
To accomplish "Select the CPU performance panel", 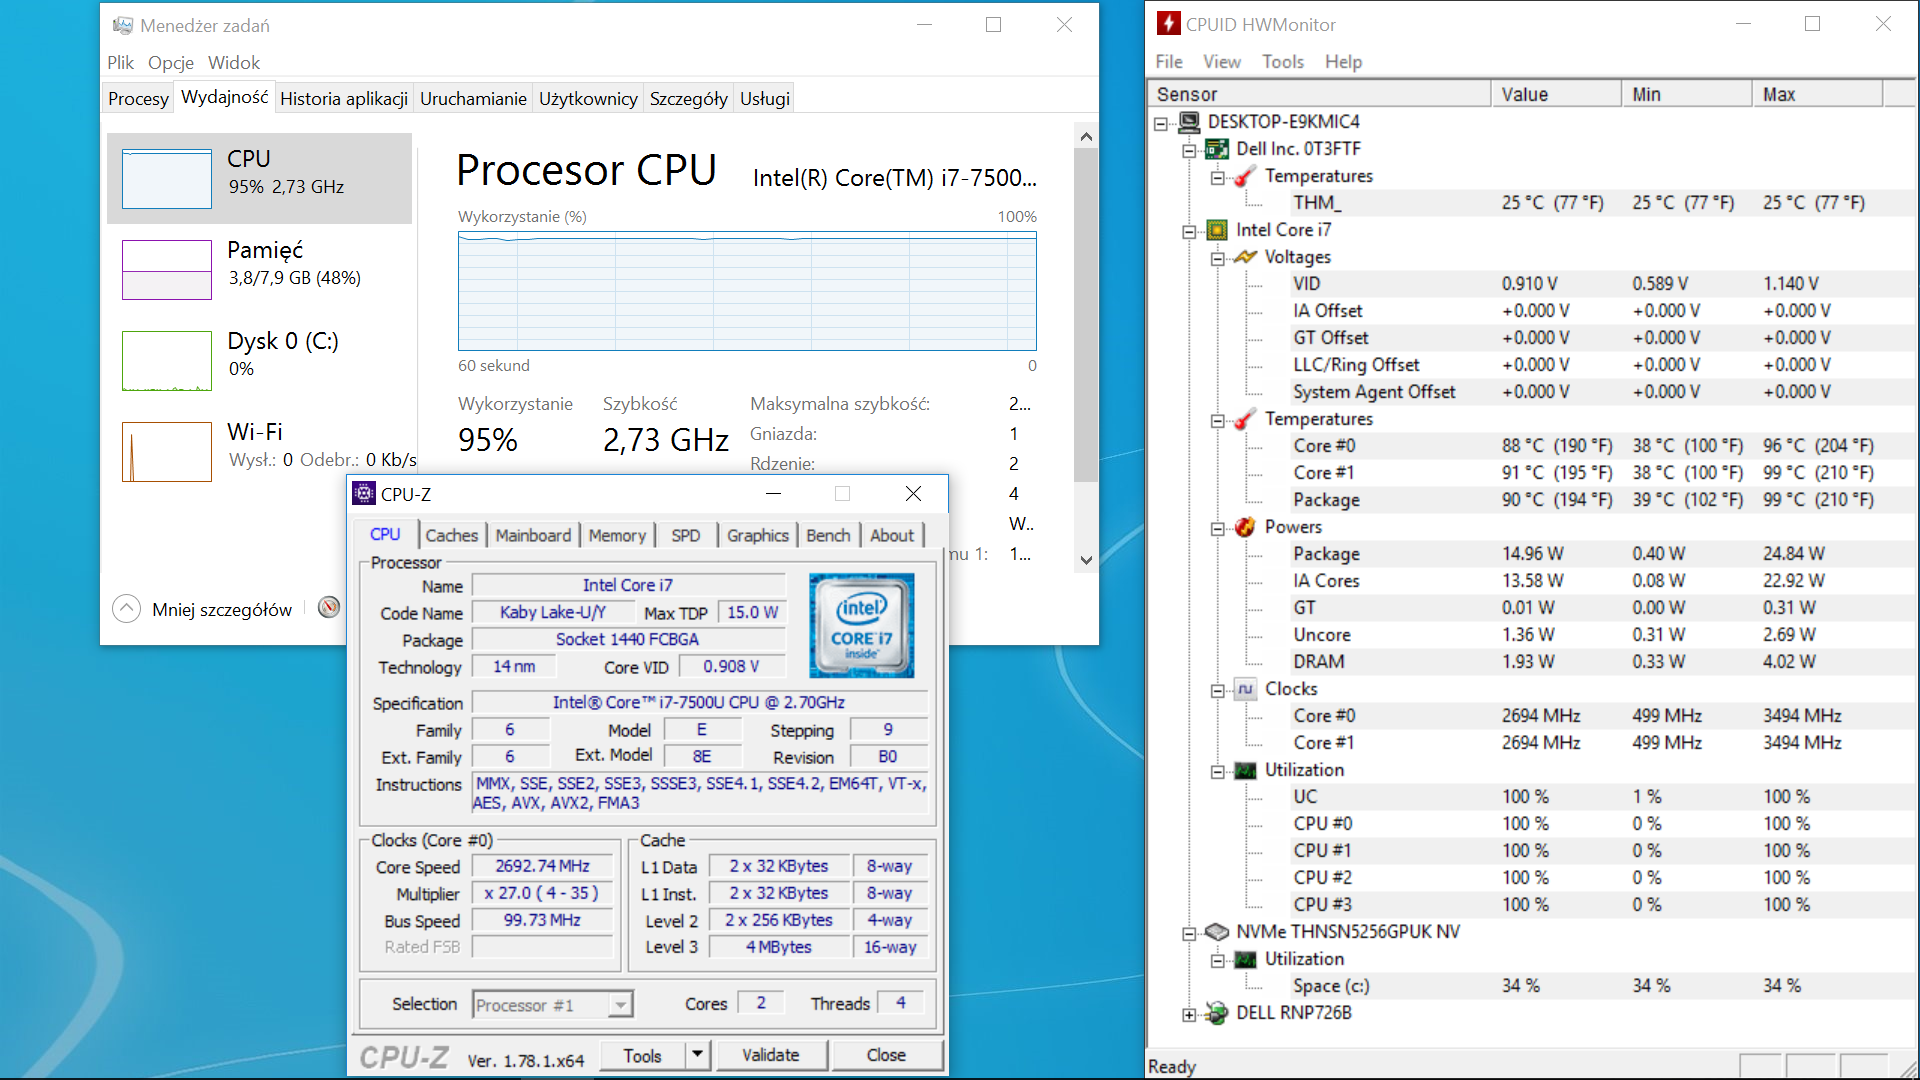I will click(x=260, y=178).
